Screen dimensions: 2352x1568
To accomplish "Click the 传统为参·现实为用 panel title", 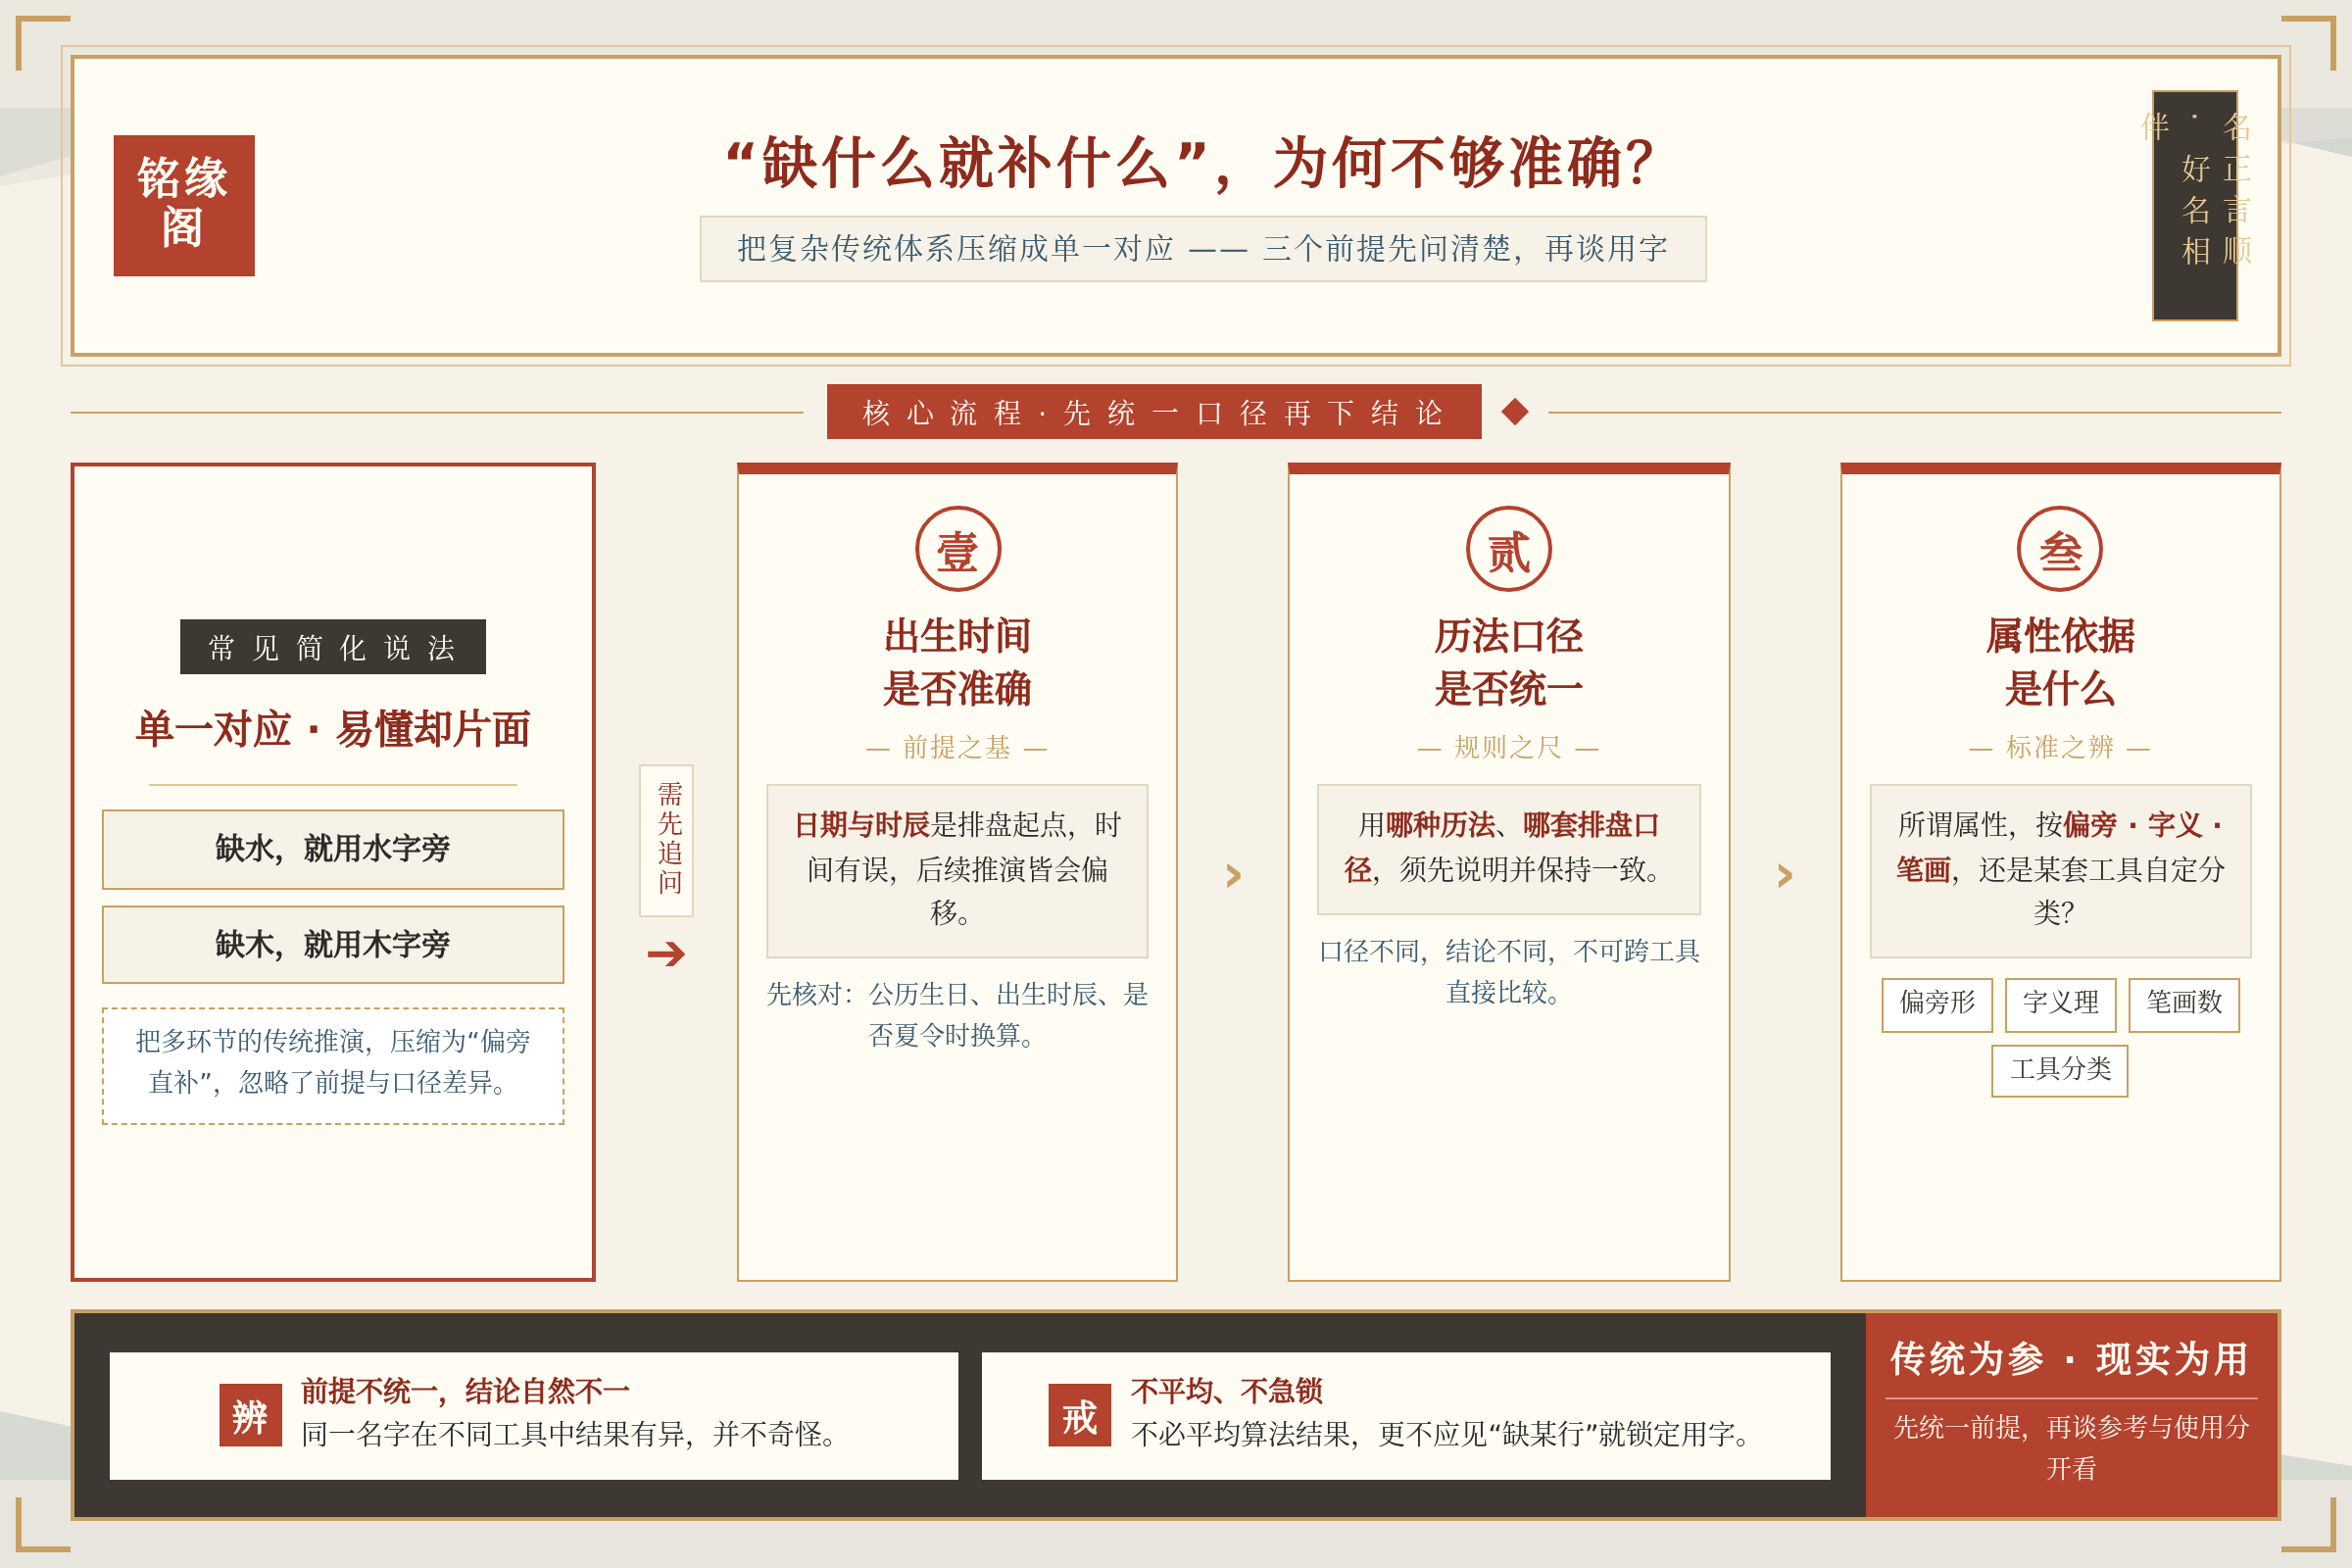I will click(x=2070, y=1360).
